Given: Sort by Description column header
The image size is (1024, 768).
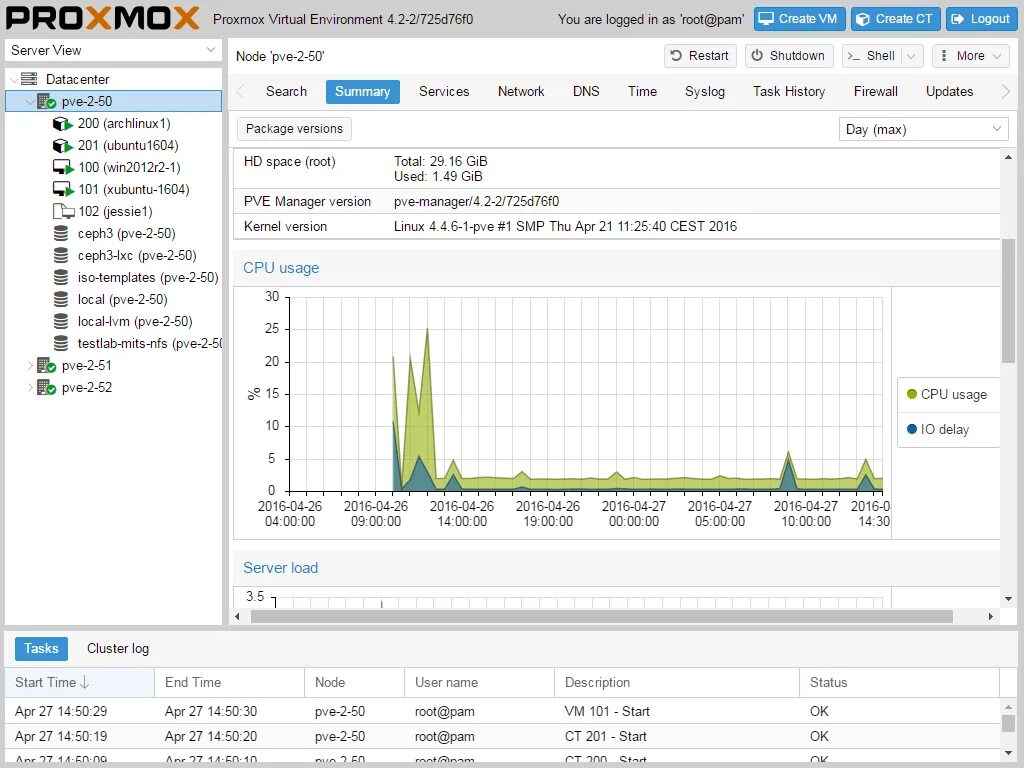Looking at the screenshot, I should [x=677, y=682].
